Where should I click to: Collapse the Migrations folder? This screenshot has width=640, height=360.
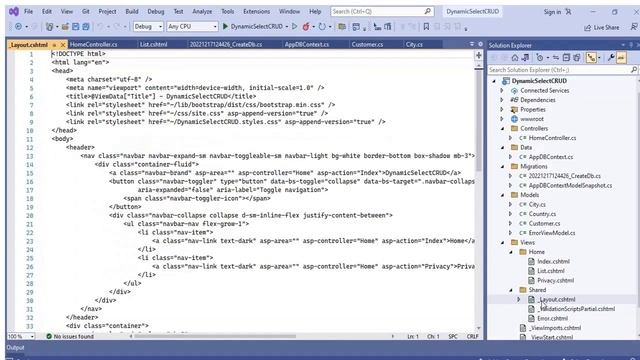click(502, 167)
